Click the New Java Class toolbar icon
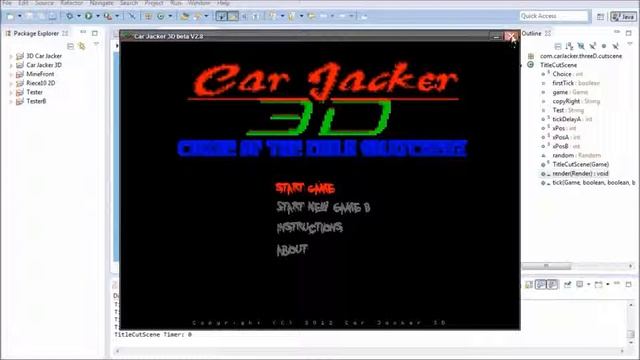This screenshot has height=360, width=640. [x=161, y=16]
